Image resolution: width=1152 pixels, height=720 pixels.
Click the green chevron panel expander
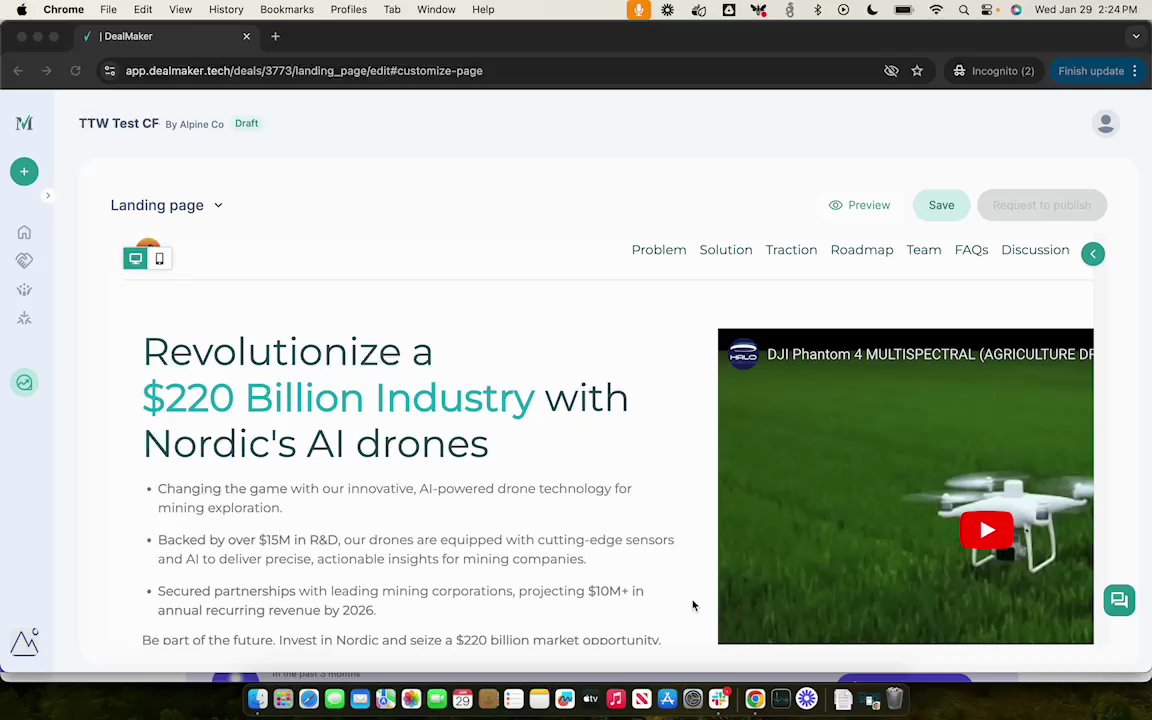click(1092, 254)
